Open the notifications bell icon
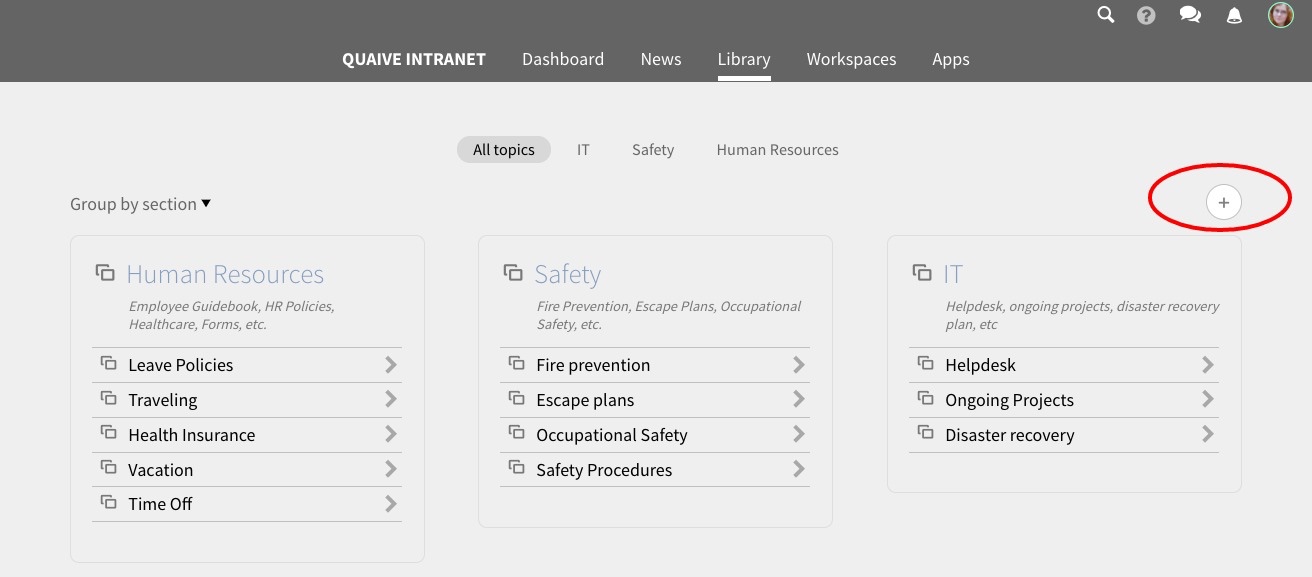 coord(1235,15)
